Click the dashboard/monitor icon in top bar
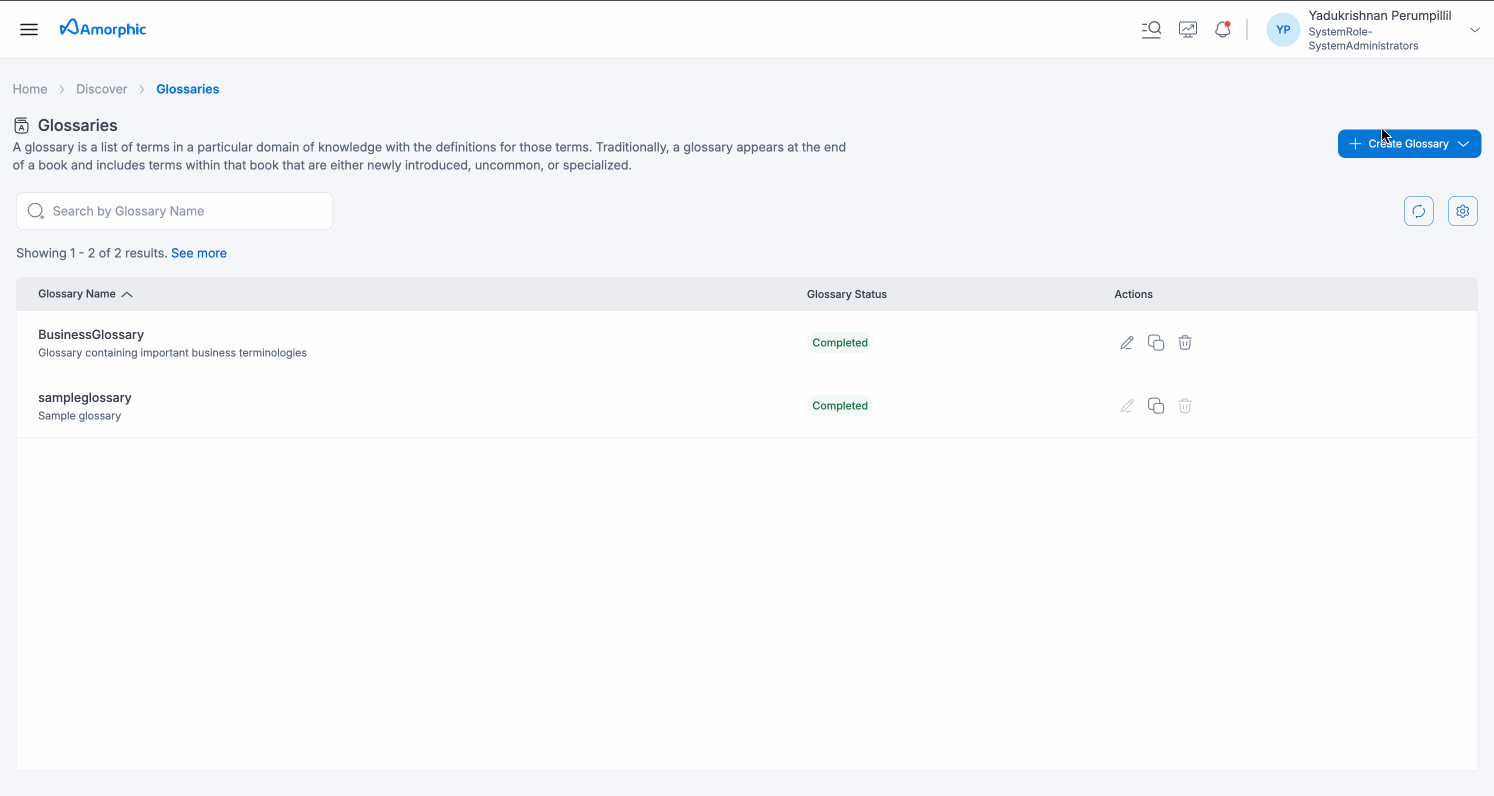 pyautogui.click(x=1187, y=29)
